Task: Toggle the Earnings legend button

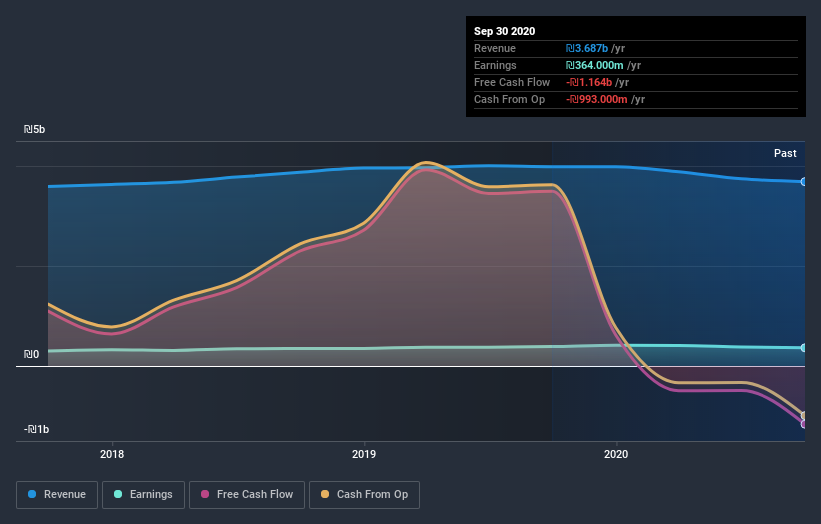Action: (143, 494)
